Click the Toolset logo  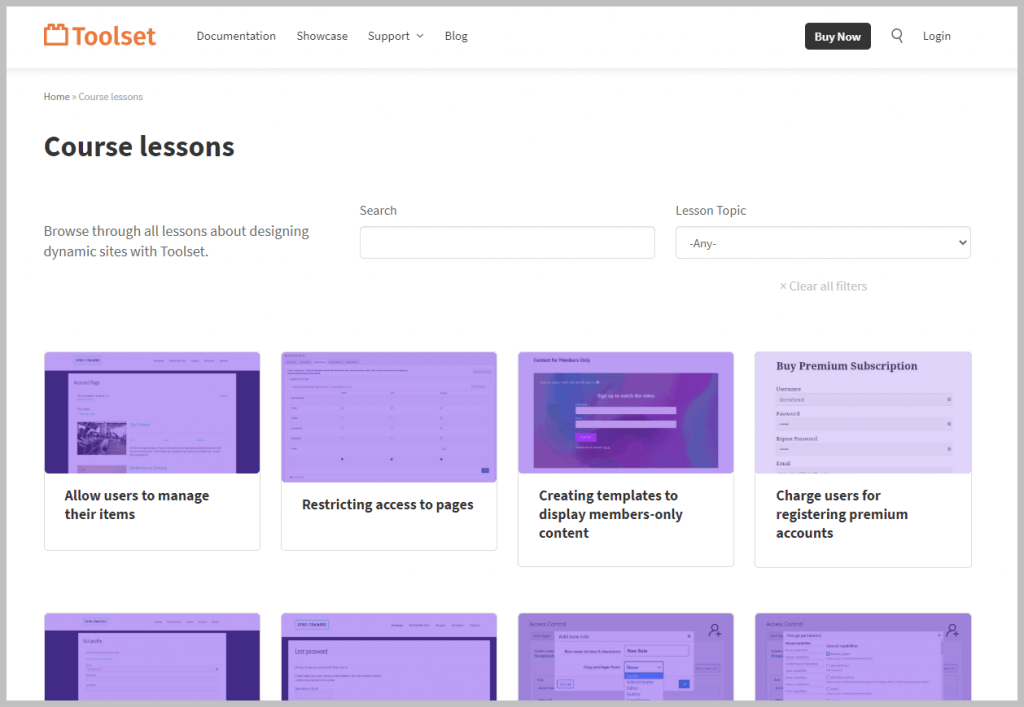[100, 35]
